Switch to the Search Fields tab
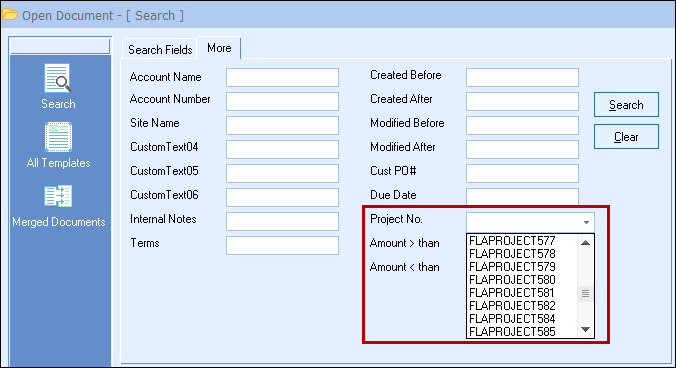The image size is (676, 368). 160,50
